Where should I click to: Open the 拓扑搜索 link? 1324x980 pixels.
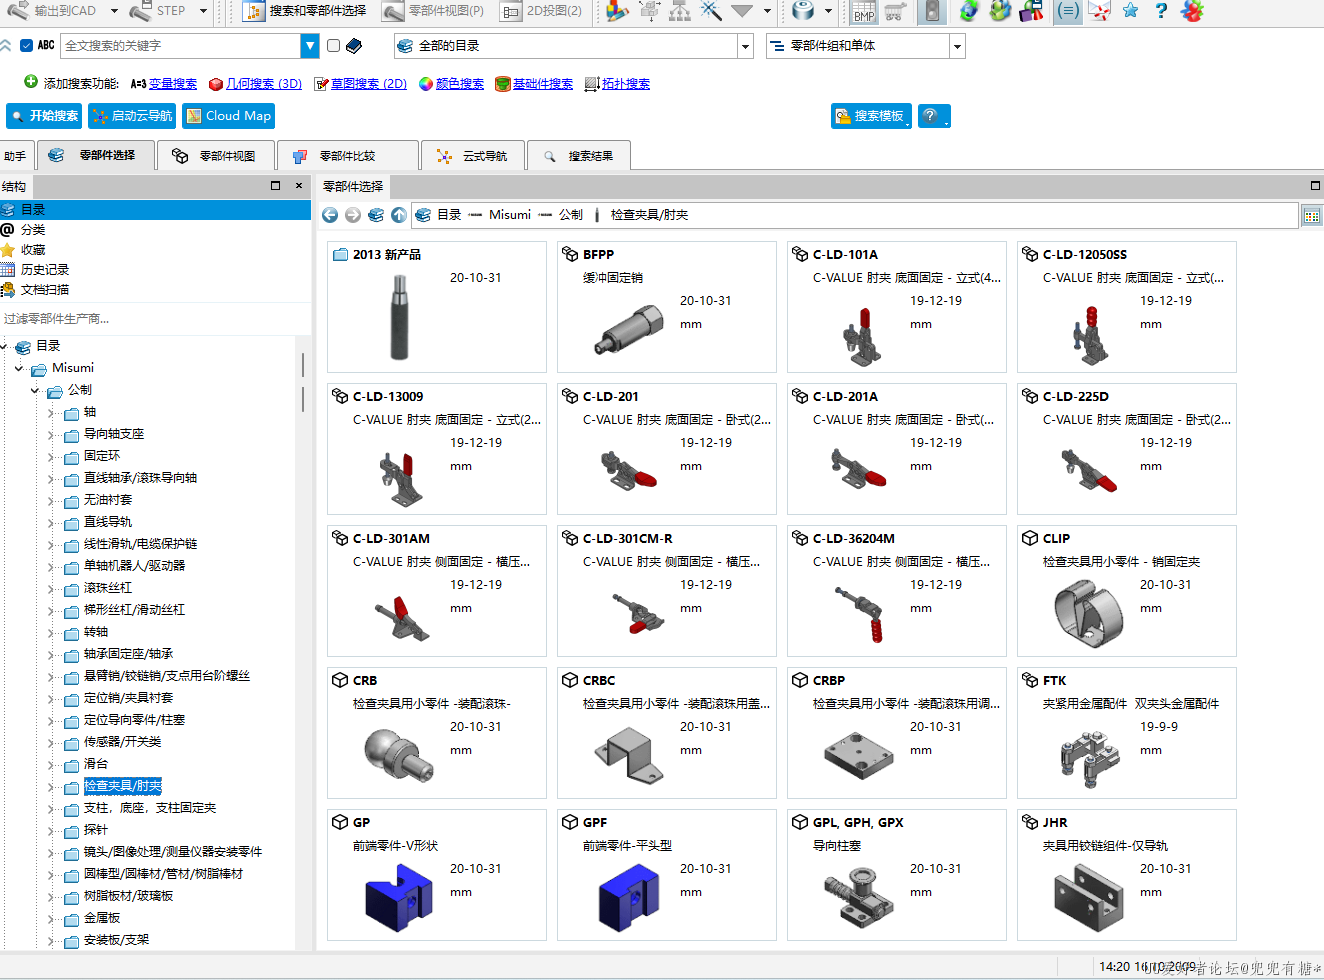point(626,84)
